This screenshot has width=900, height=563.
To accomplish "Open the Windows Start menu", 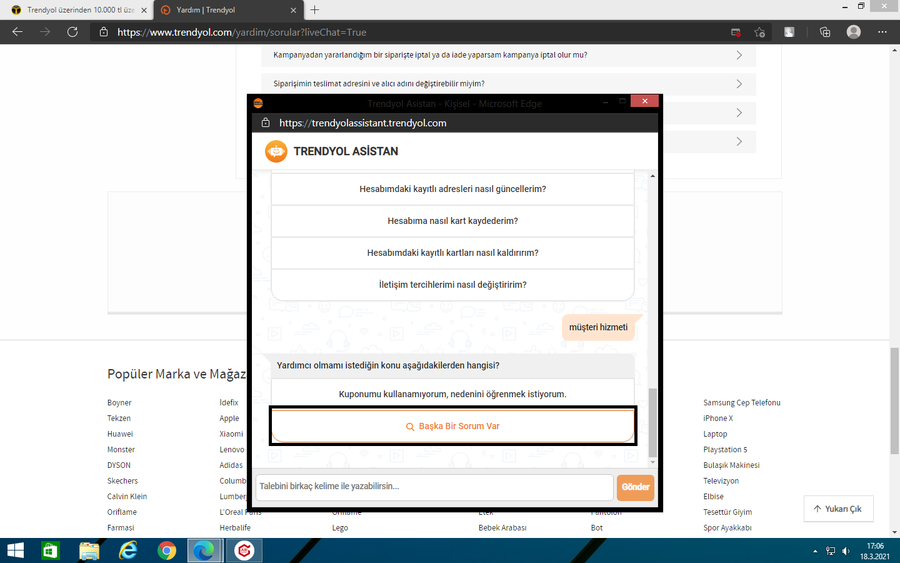I will click(15, 551).
